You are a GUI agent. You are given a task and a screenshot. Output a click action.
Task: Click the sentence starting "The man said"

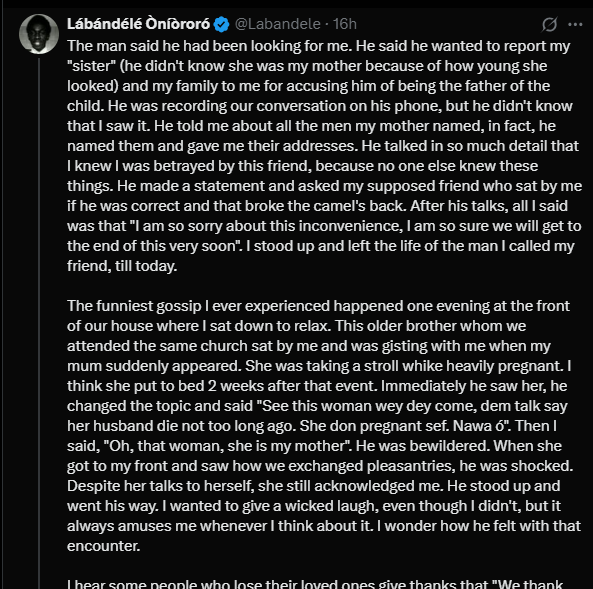point(210,46)
